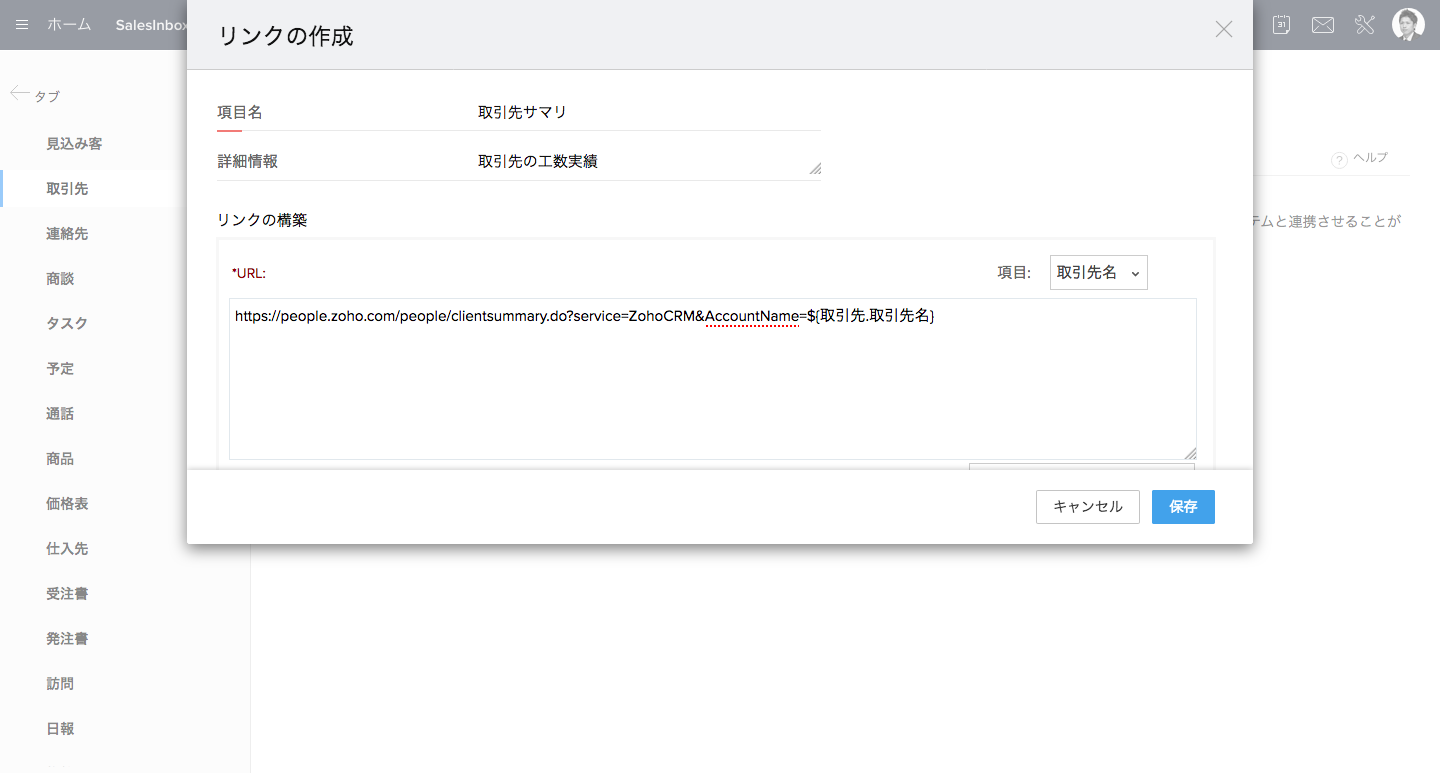Open the 取引先名 field dropdown
This screenshot has height=773, width=1440.
(x=1098, y=272)
